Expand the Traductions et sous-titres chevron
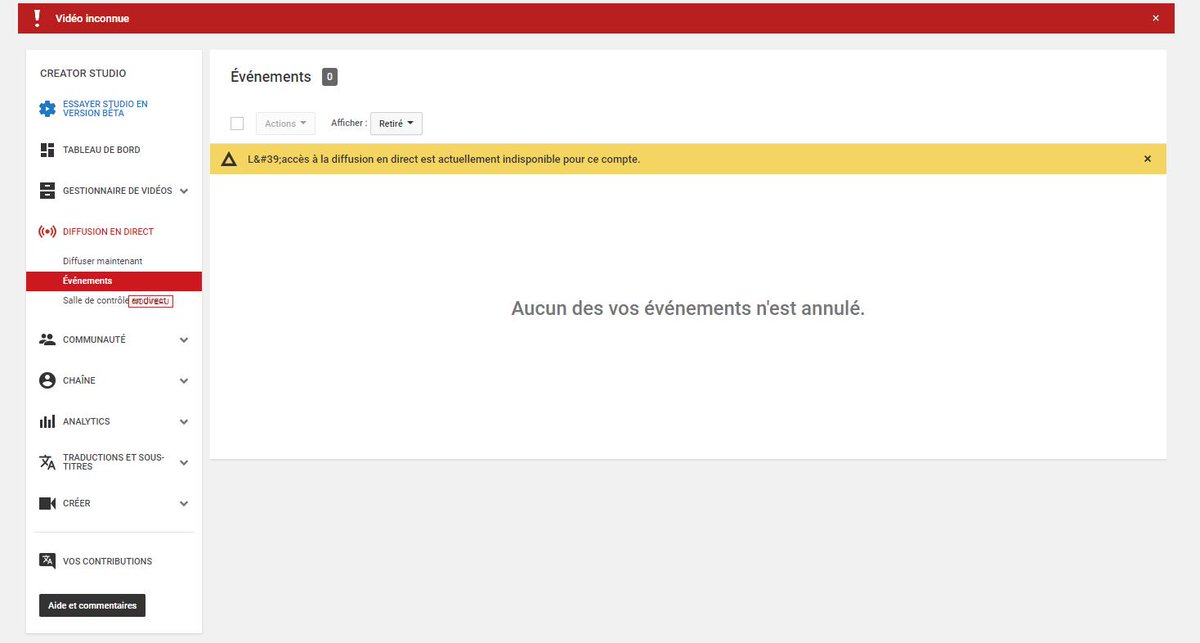Viewport: 1200px width, 643px height. coord(184,463)
